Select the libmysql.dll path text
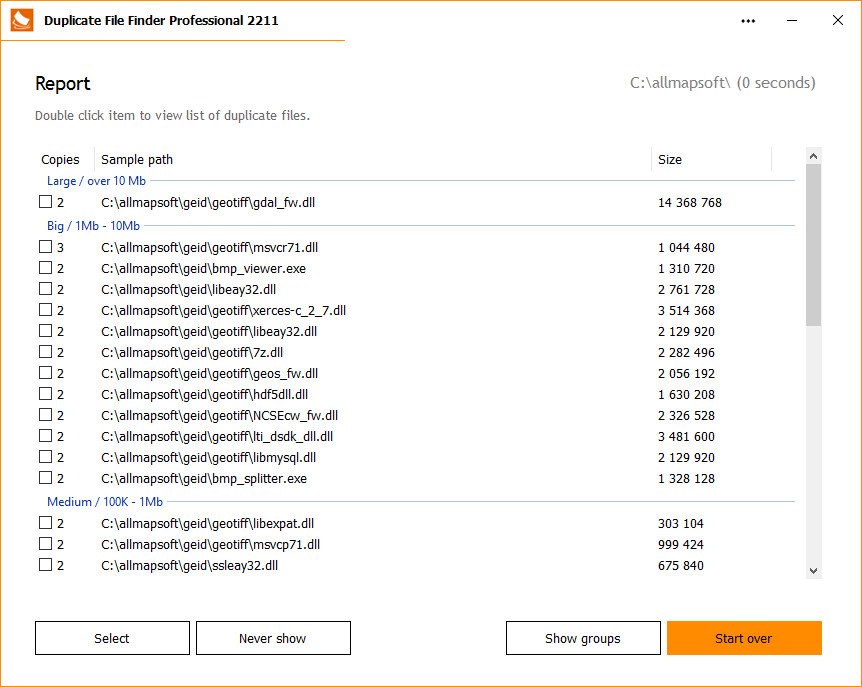The height and width of the screenshot is (687, 862). [209, 457]
